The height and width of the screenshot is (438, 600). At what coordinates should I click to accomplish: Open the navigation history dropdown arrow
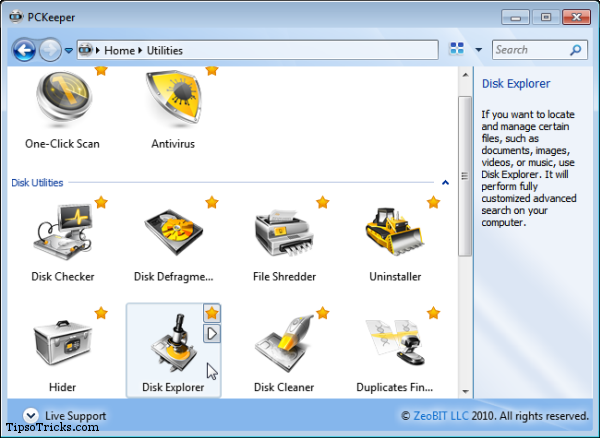[x=69, y=50]
